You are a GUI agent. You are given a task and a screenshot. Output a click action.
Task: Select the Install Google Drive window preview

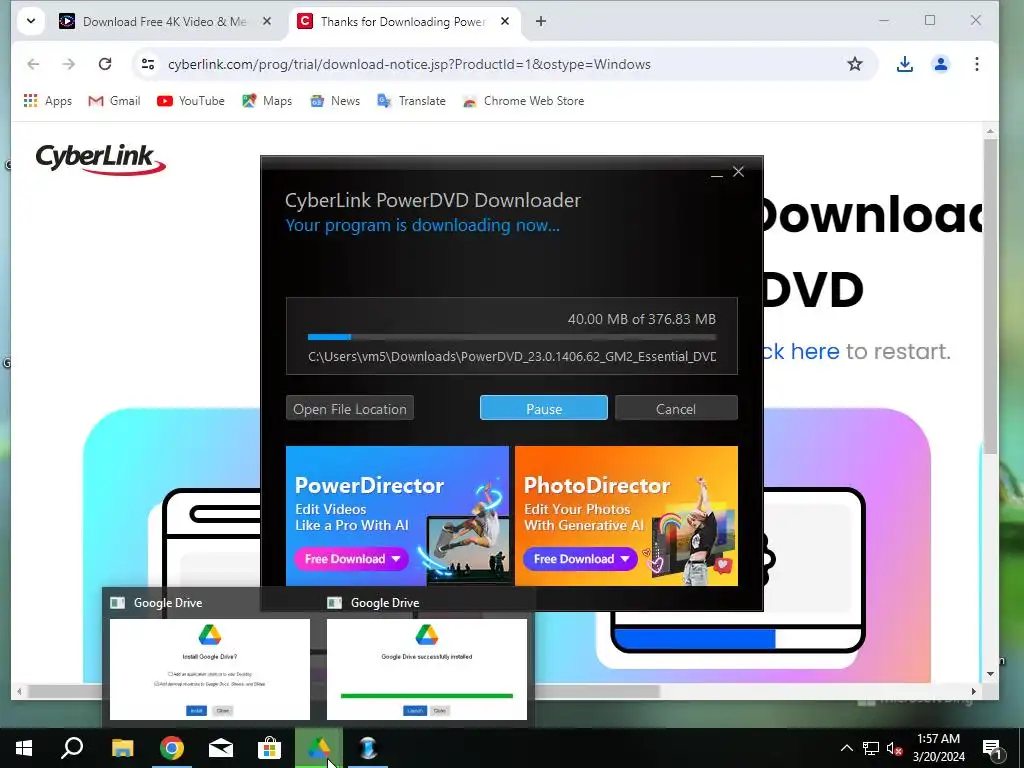pyautogui.click(x=210, y=669)
